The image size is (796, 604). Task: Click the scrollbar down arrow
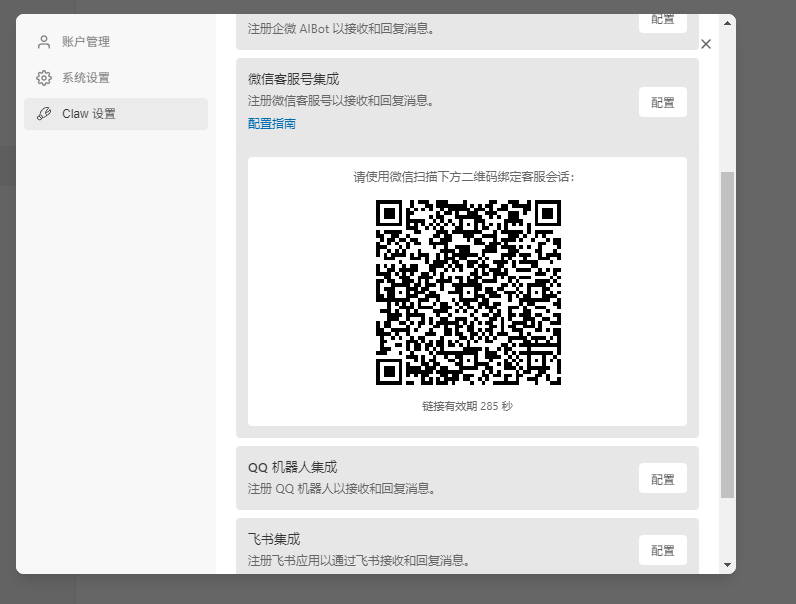click(727, 565)
